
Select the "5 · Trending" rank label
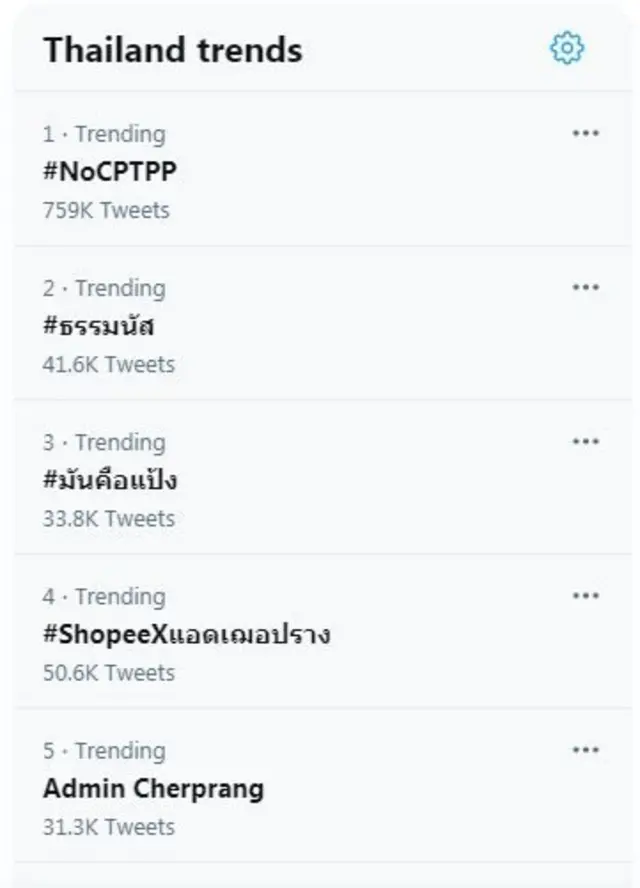[x=104, y=750]
